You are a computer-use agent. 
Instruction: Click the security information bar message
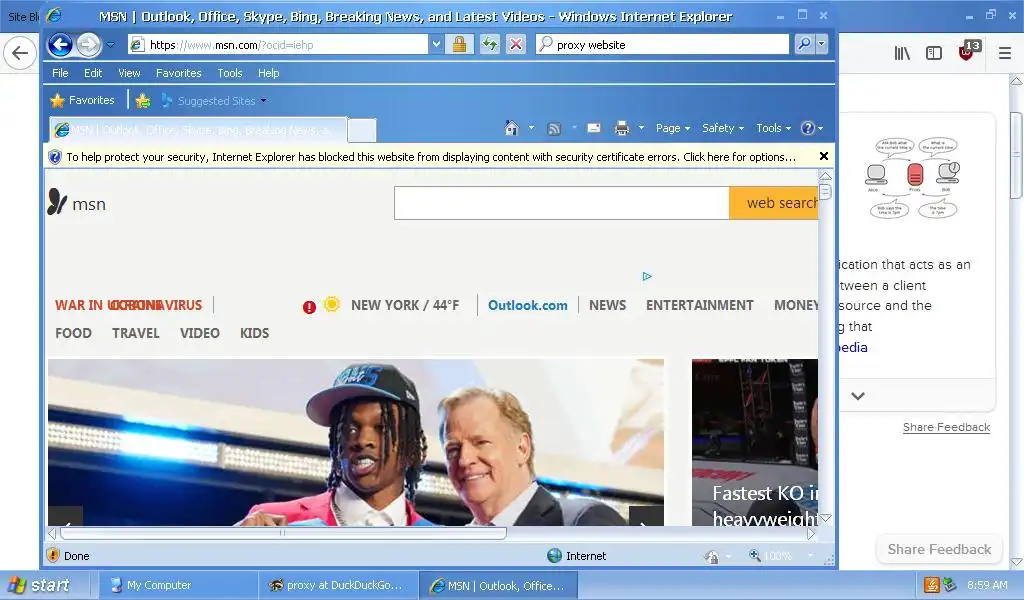(431, 157)
